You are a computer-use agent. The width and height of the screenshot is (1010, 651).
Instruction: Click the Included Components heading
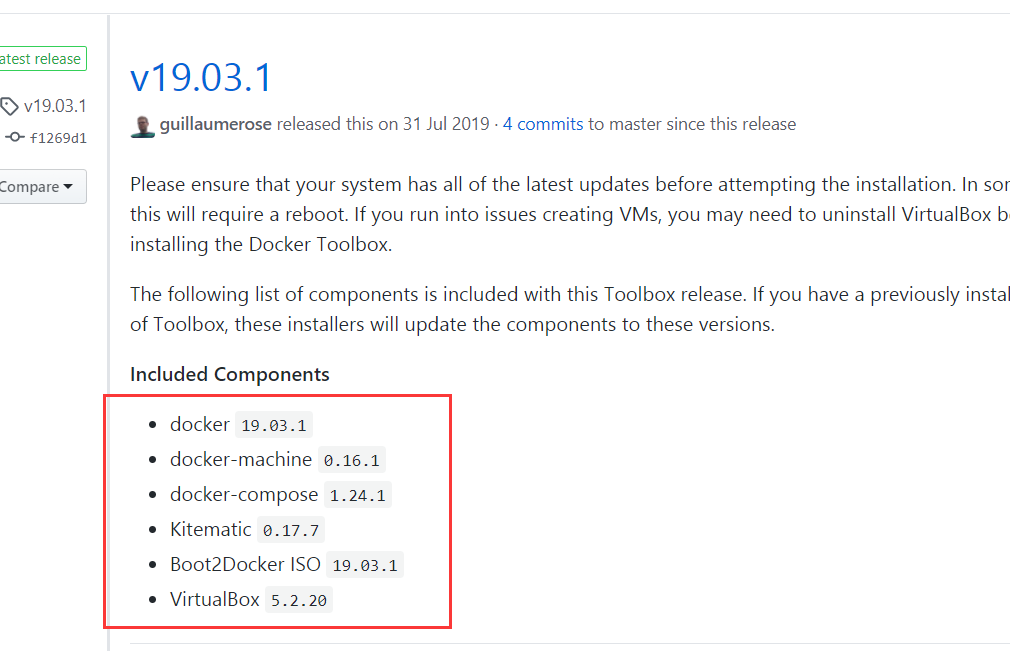229,375
